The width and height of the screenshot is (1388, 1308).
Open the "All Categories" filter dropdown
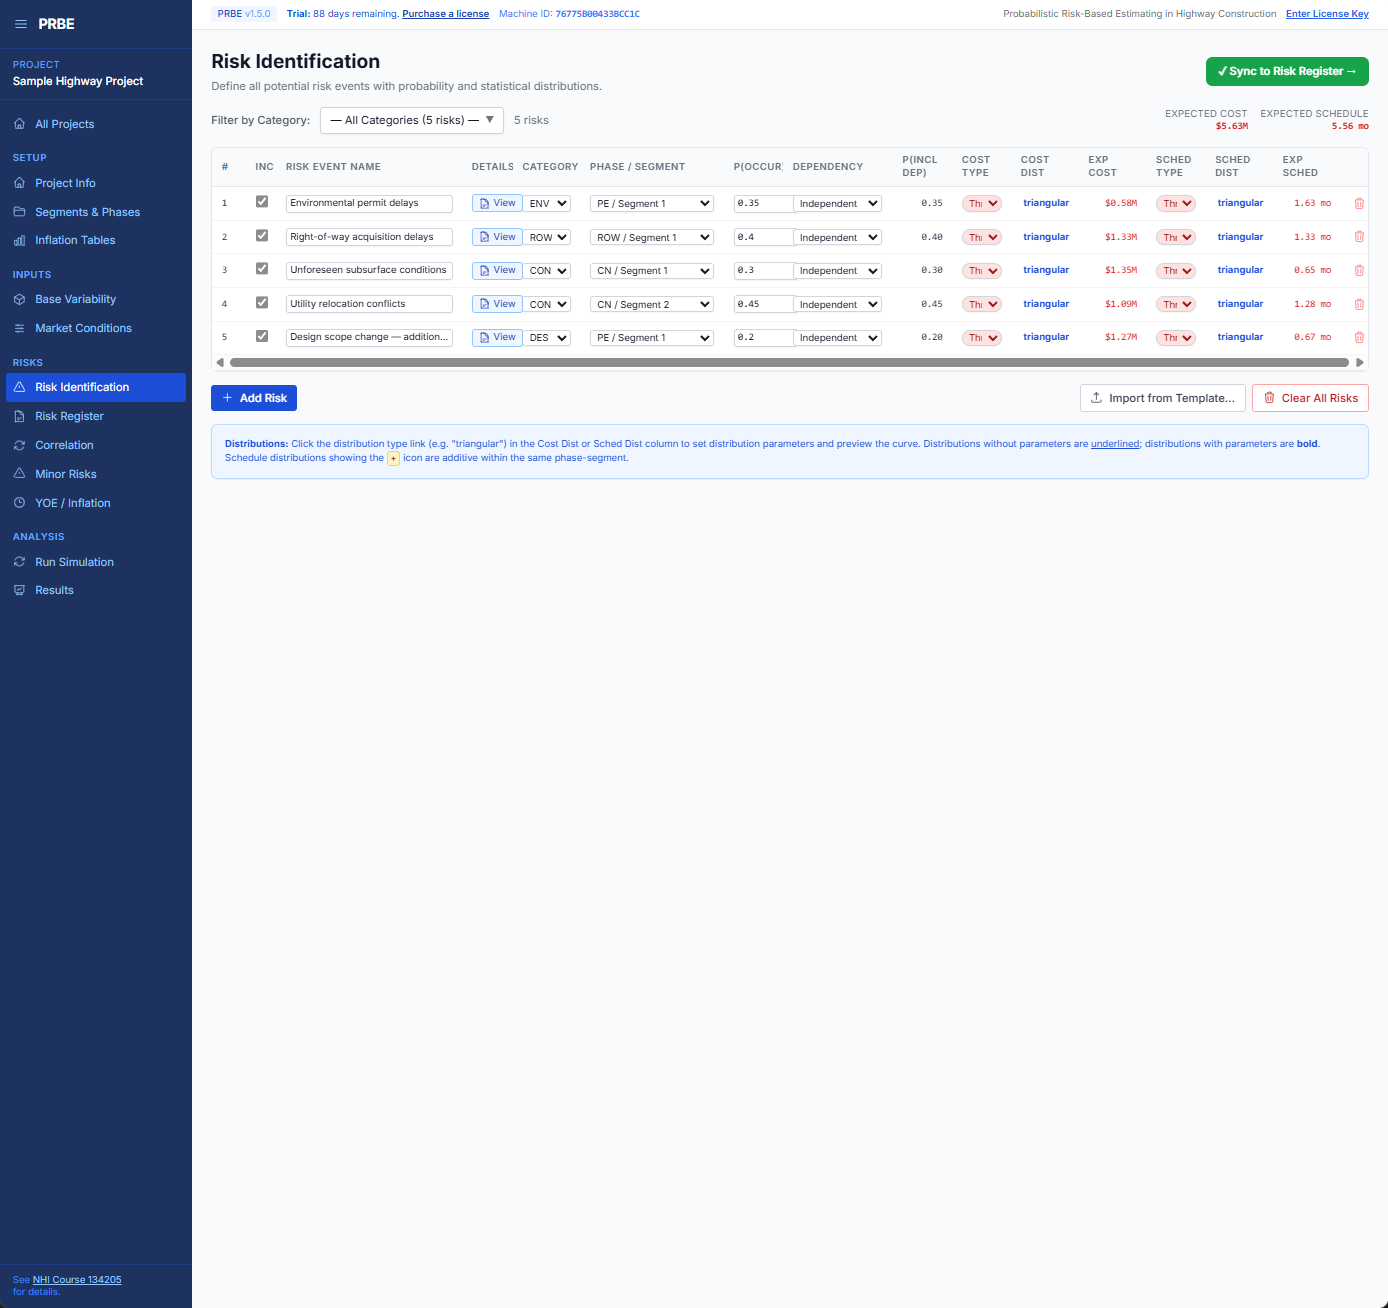pos(410,120)
